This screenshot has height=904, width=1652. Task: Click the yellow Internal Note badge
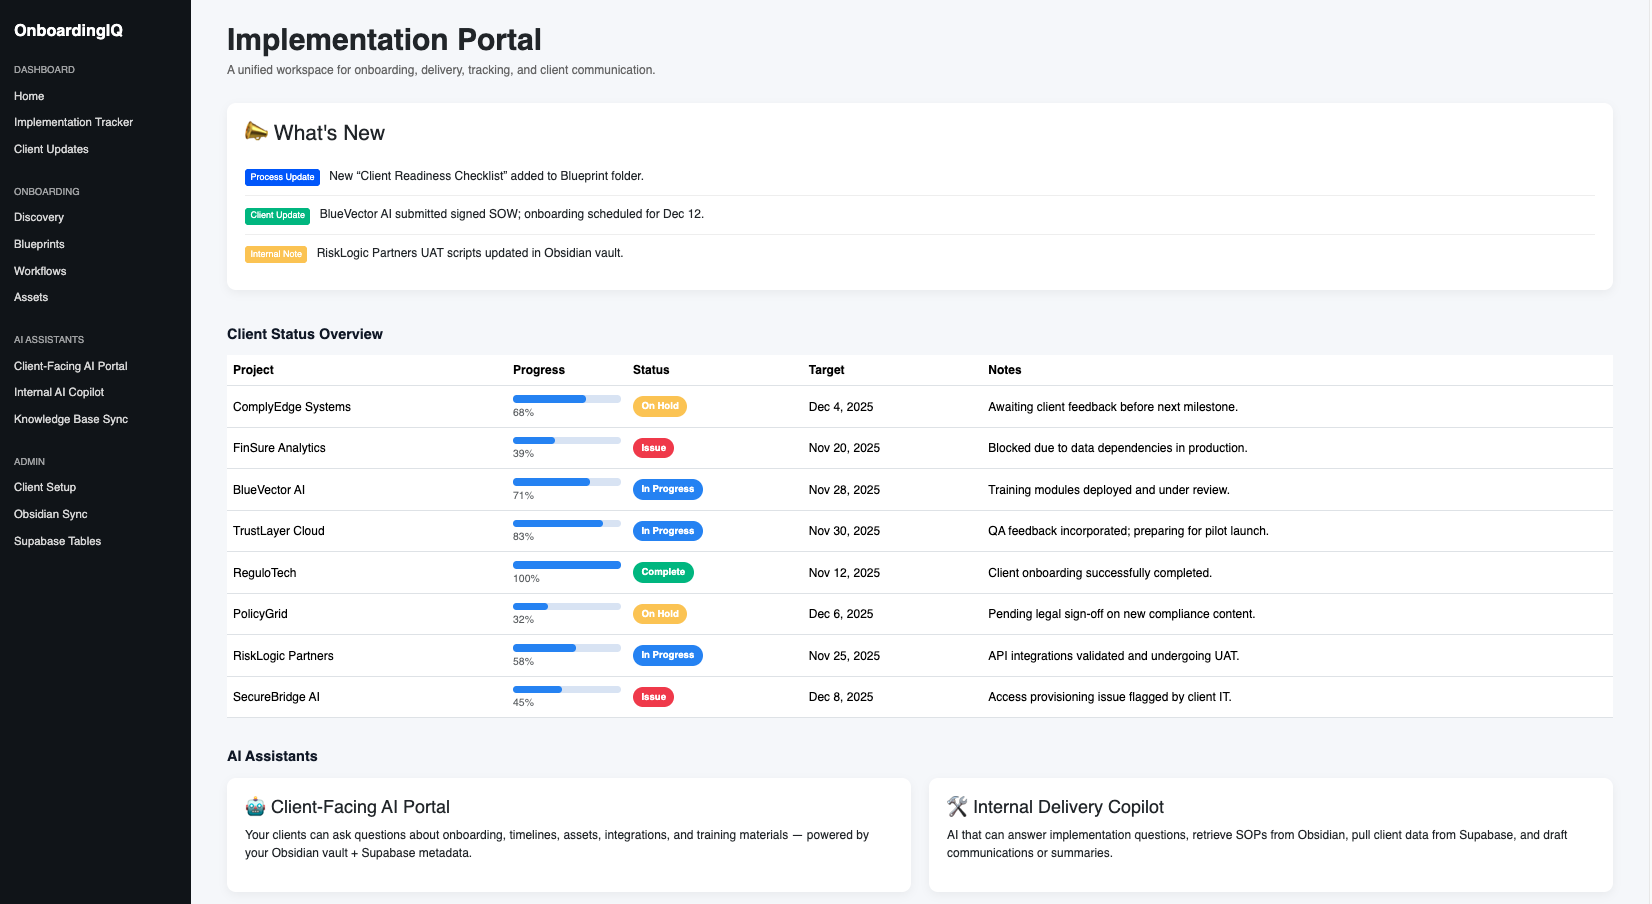pyautogui.click(x=275, y=254)
